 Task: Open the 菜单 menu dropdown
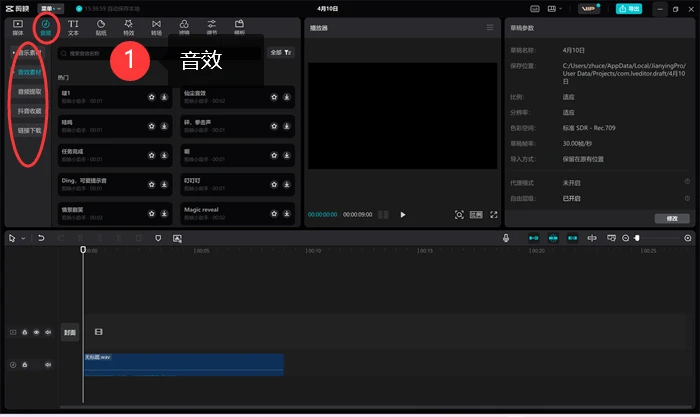(x=51, y=8)
